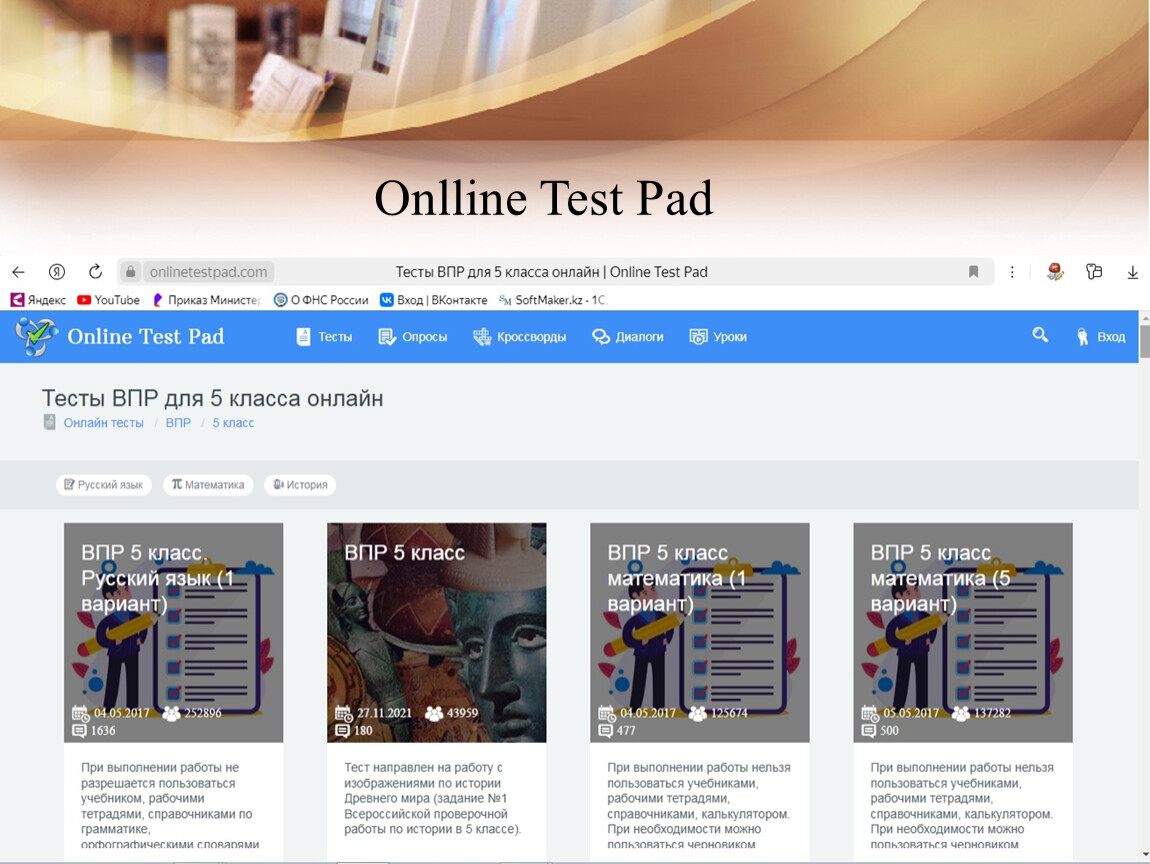
Task: Select the История subject filter
Action: (300, 485)
